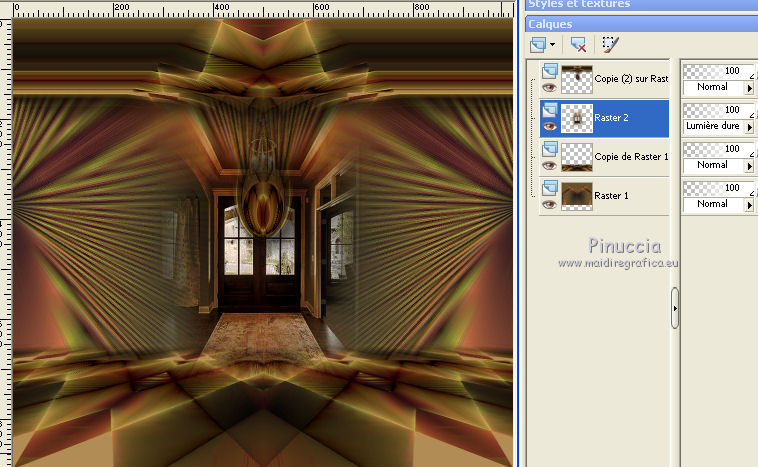Select the 'Copie de Raster 1' layer name
Image resolution: width=758 pixels, height=467 pixels.
pos(631,157)
